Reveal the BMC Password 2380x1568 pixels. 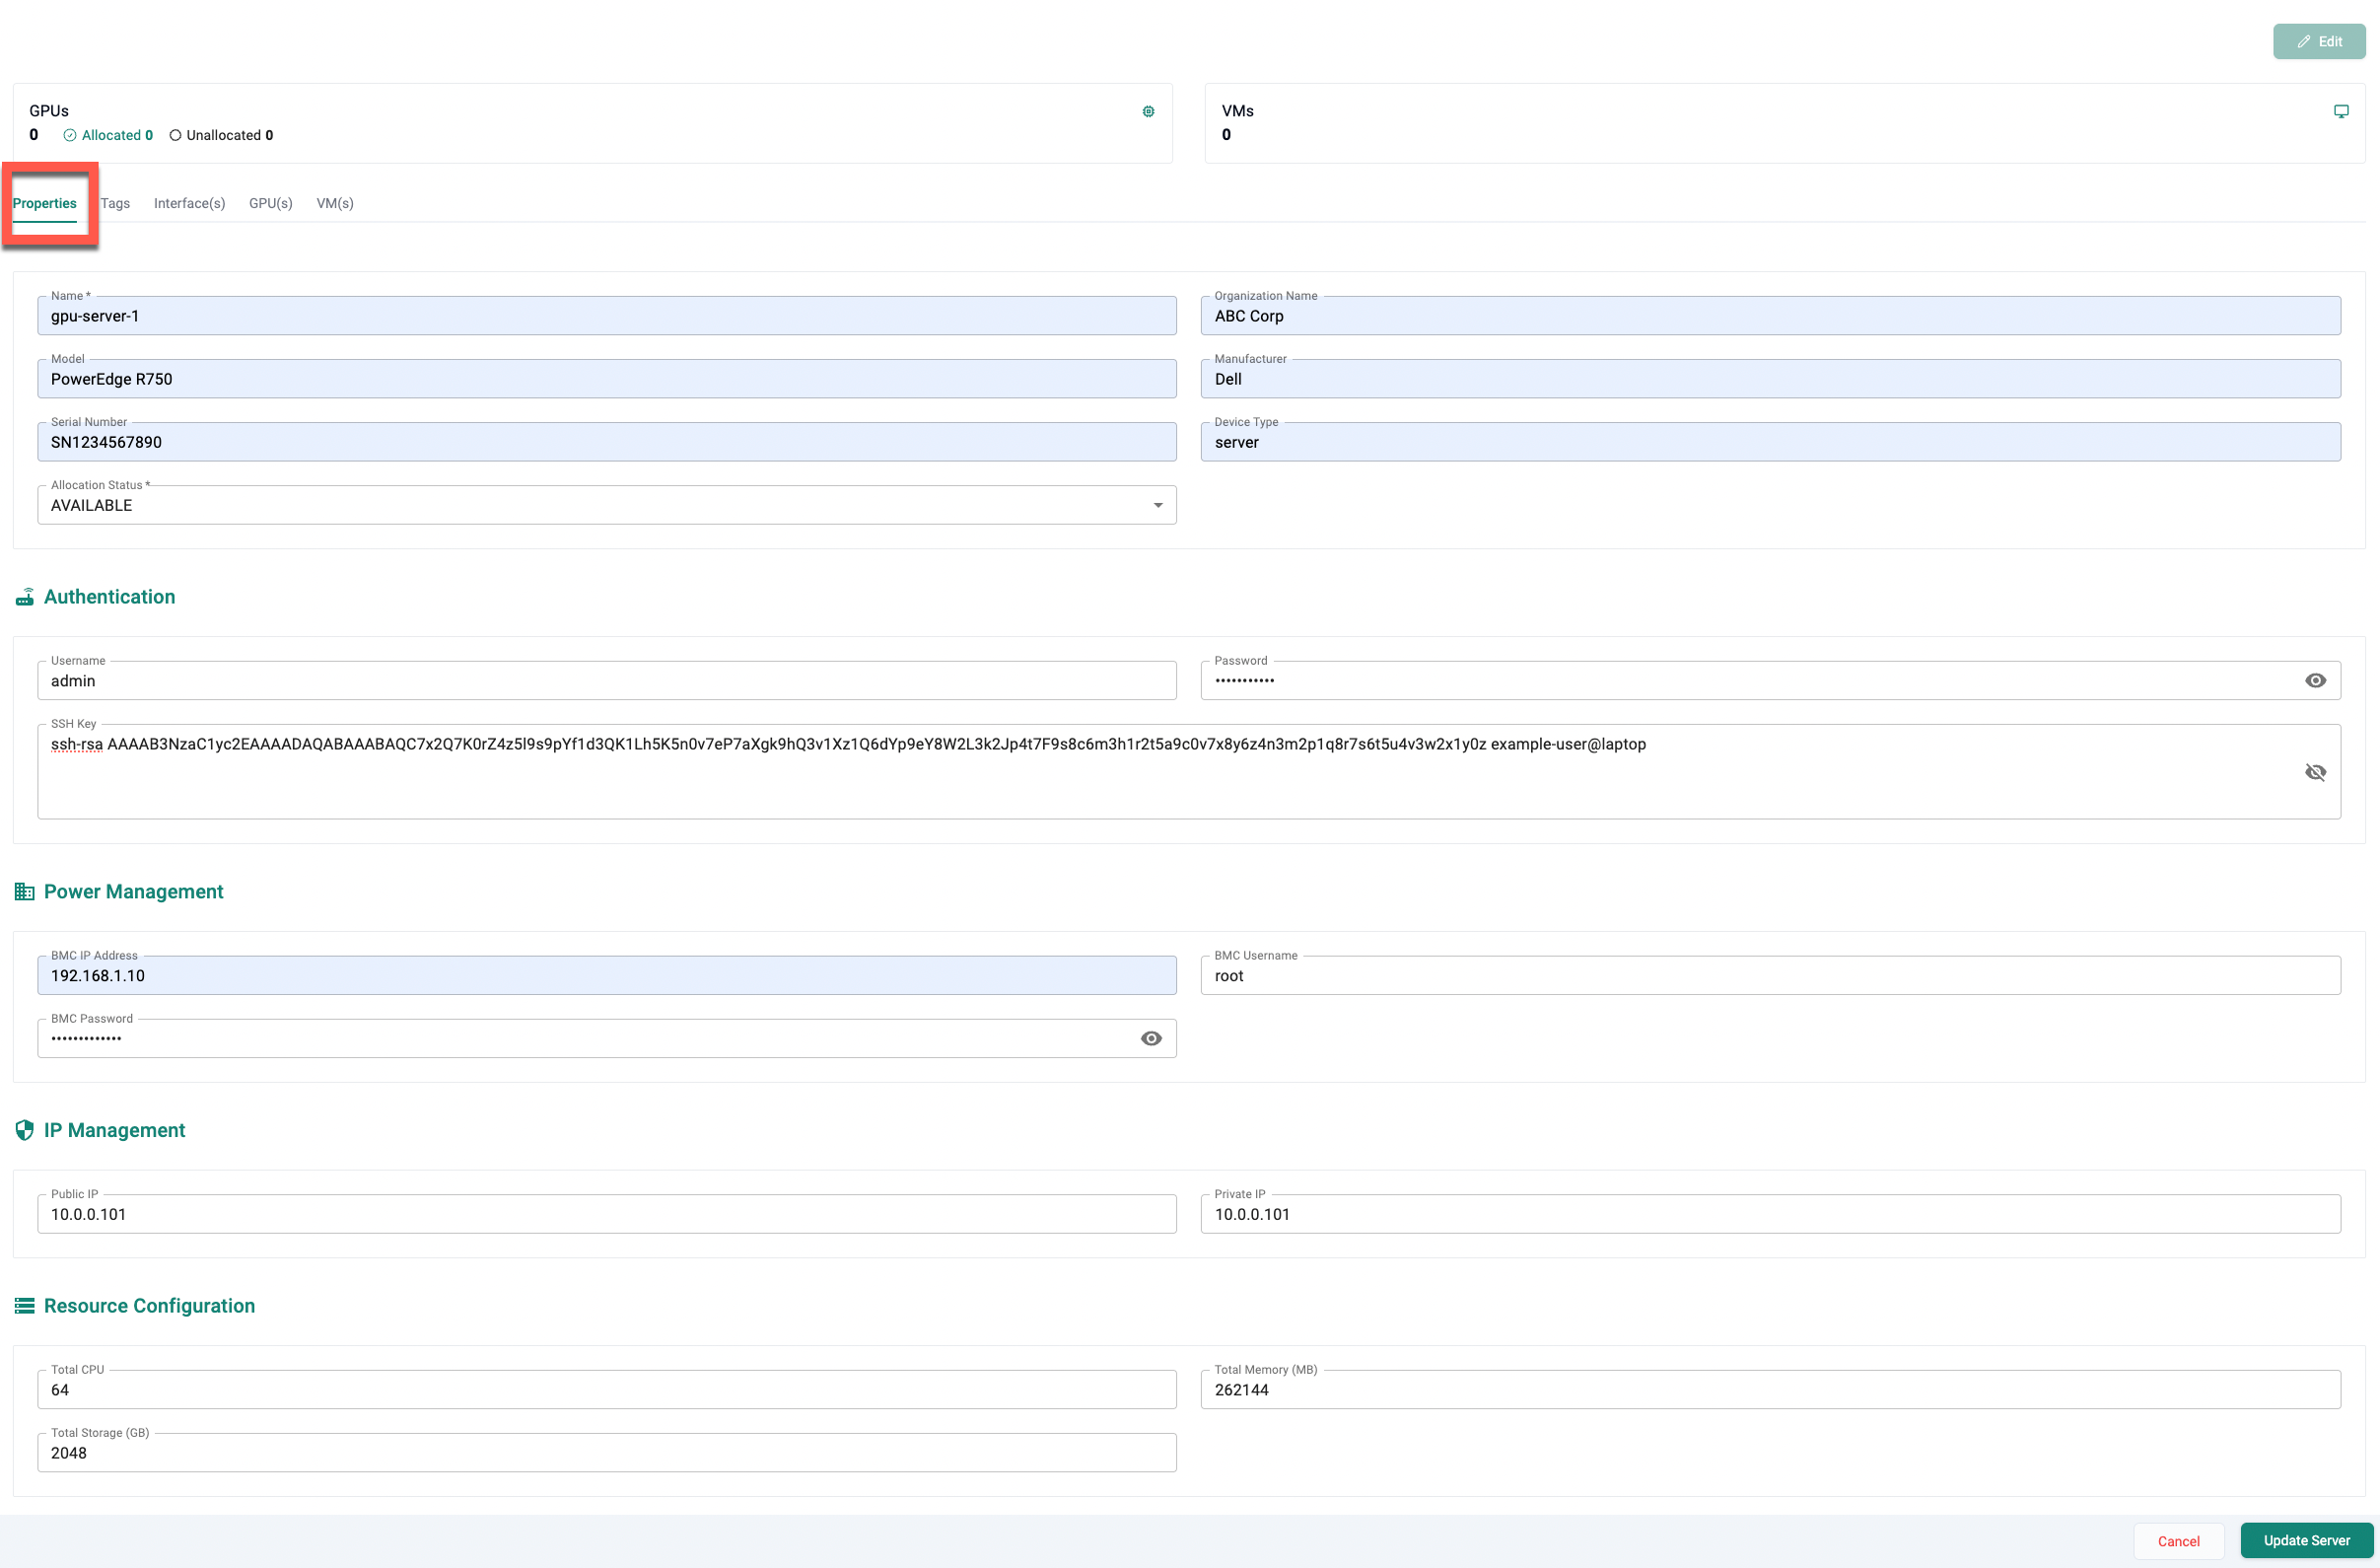(1151, 1038)
